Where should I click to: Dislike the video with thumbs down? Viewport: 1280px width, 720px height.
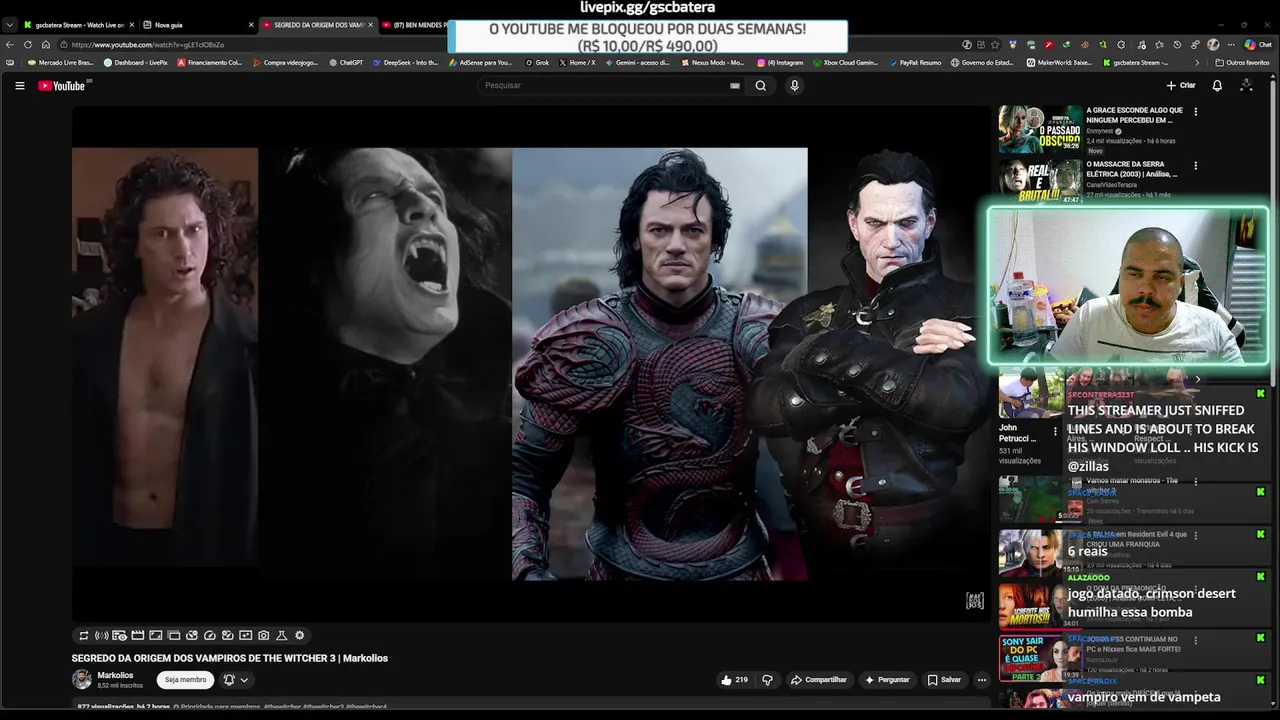(767, 680)
